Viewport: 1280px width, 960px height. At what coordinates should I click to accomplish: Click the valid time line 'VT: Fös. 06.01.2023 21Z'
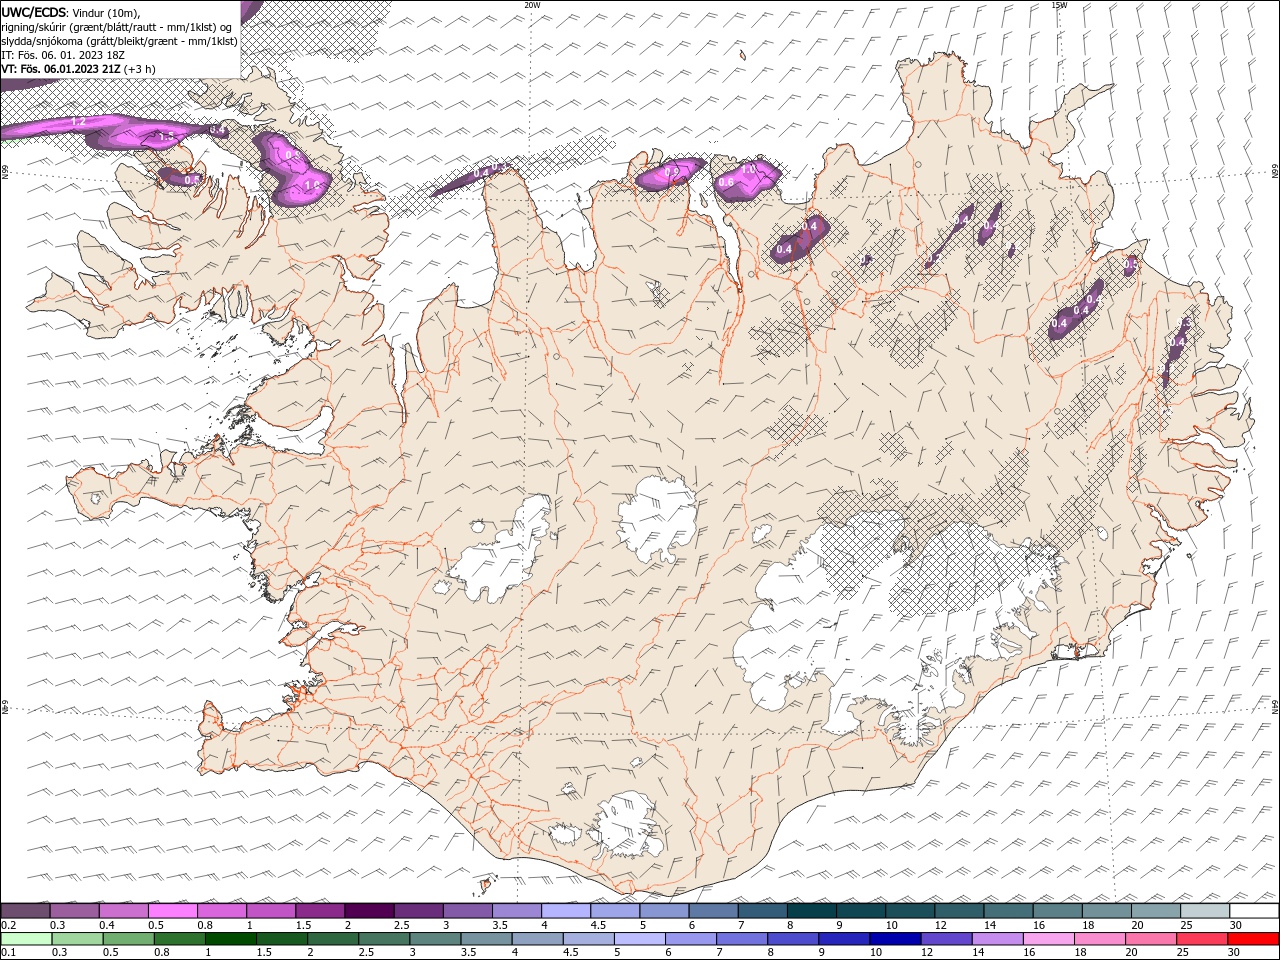(61, 69)
